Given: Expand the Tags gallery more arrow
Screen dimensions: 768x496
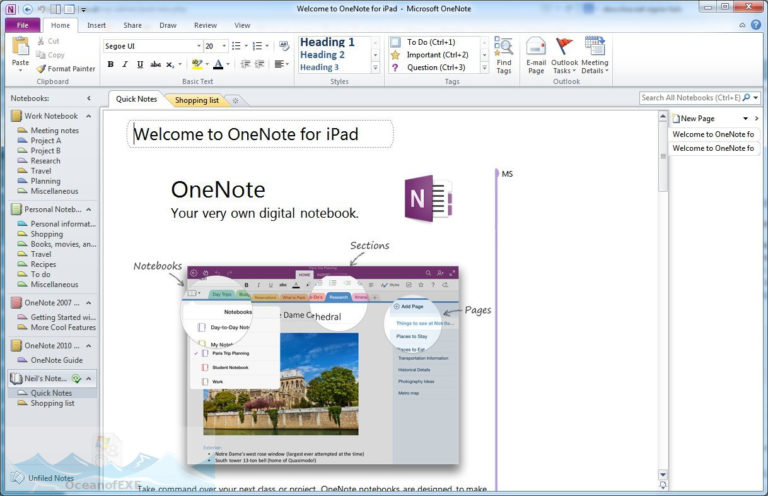Looking at the screenshot, I should coord(484,68).
